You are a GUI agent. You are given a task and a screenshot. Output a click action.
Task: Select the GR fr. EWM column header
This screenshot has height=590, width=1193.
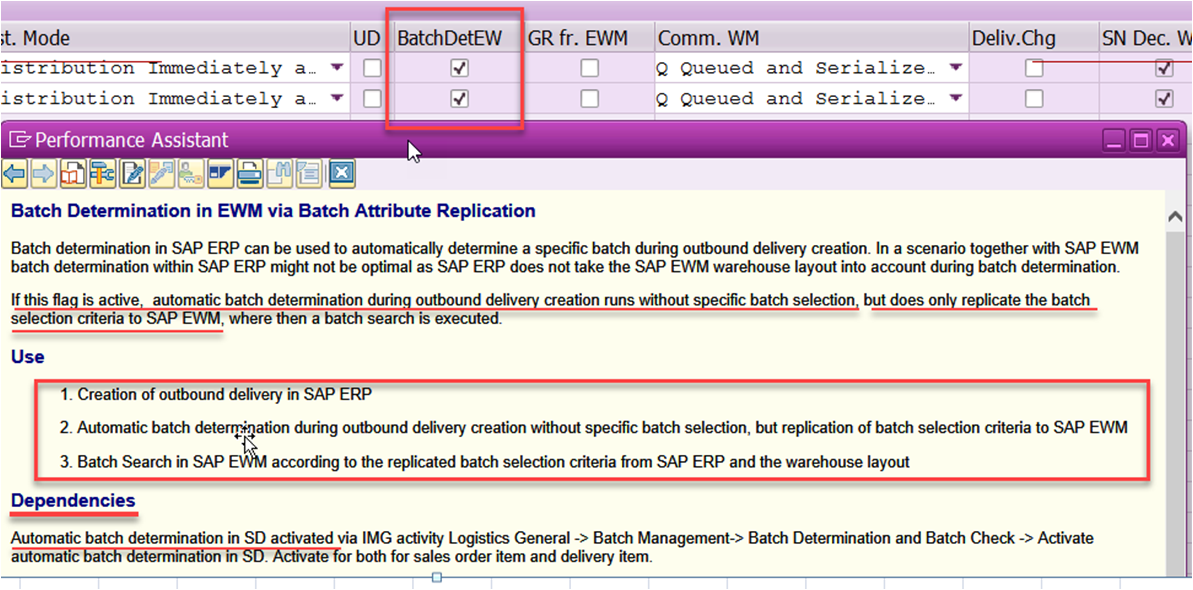coord(588,38)
